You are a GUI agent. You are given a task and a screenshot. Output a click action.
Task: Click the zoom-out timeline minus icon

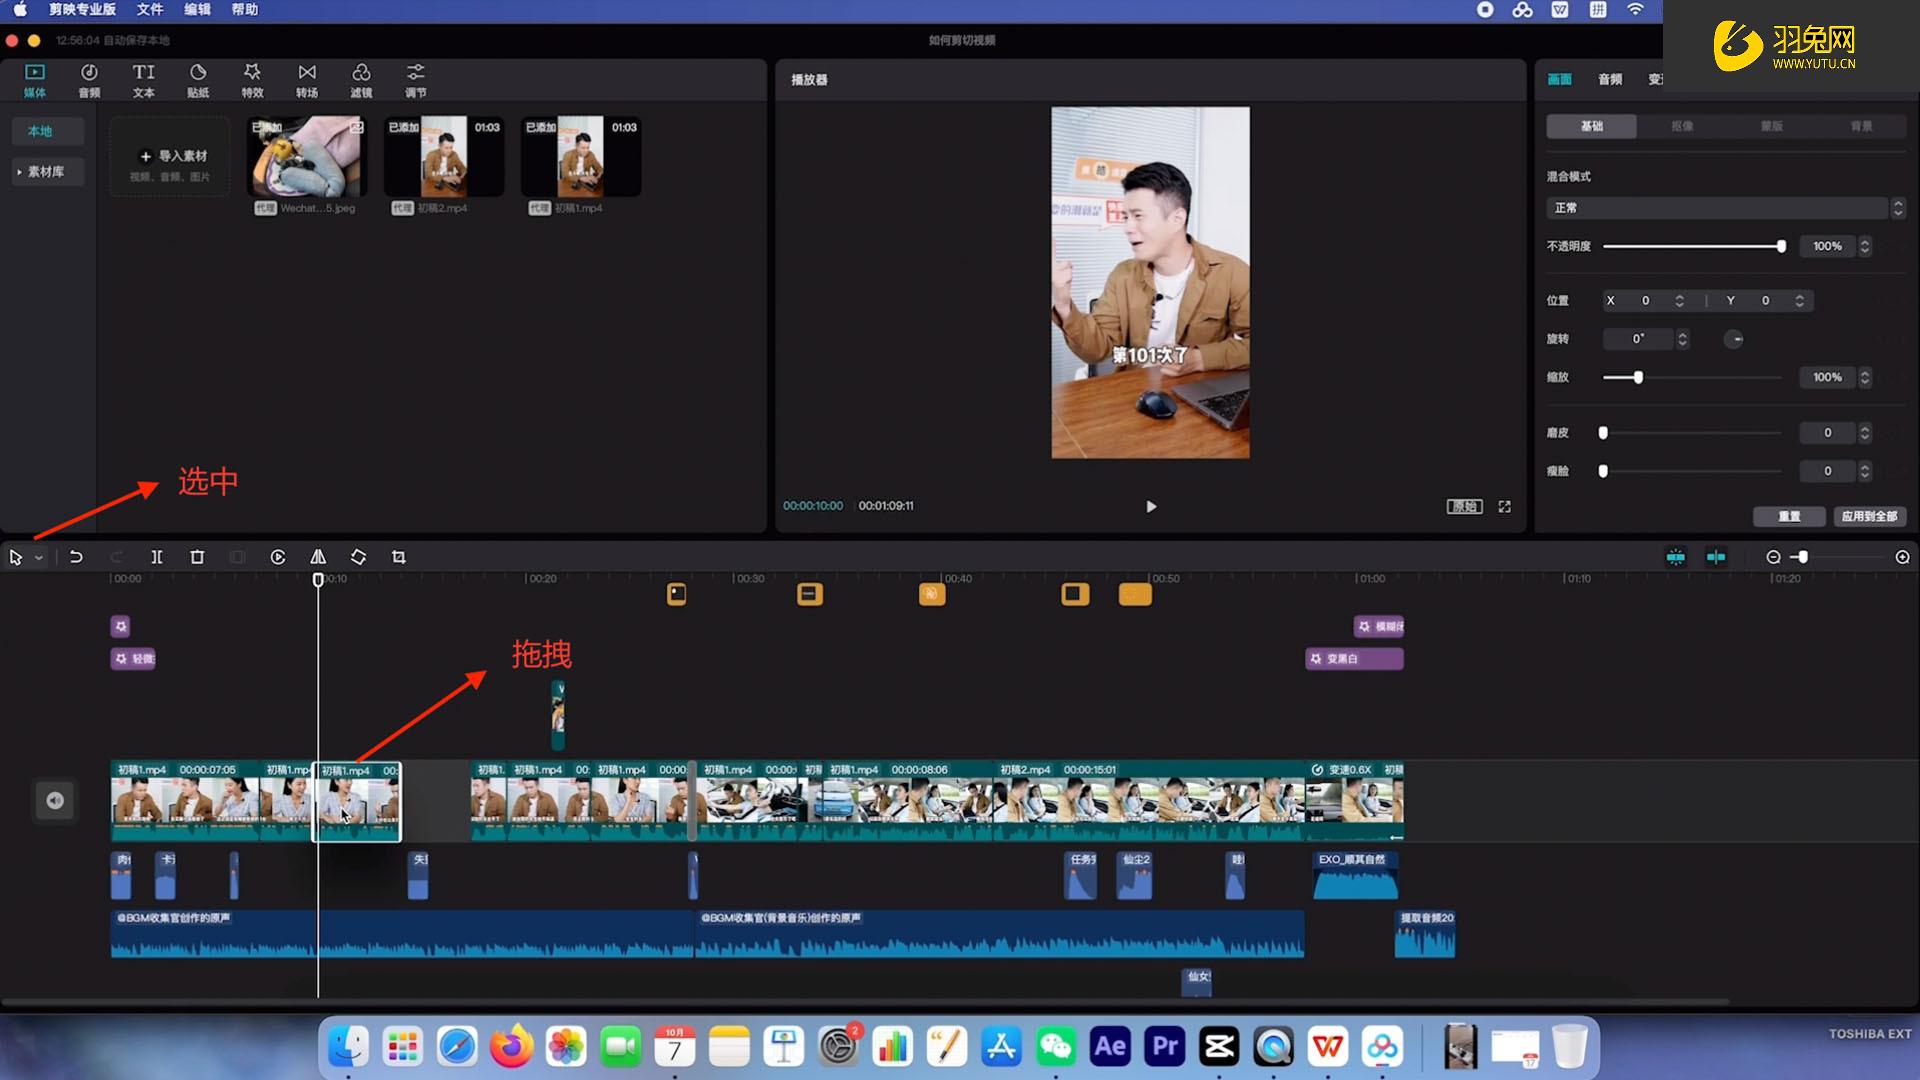[x=1773, y=557]
